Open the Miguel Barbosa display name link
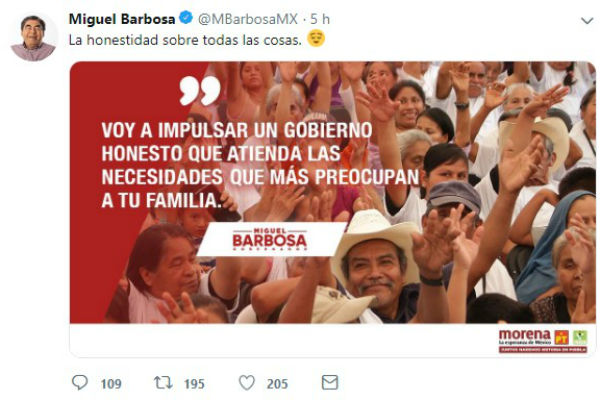 (122, 19)
